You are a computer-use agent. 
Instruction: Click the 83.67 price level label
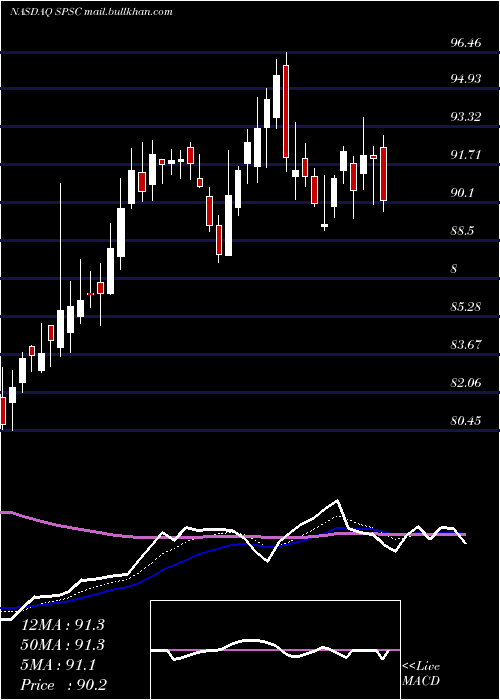point(466,345)
